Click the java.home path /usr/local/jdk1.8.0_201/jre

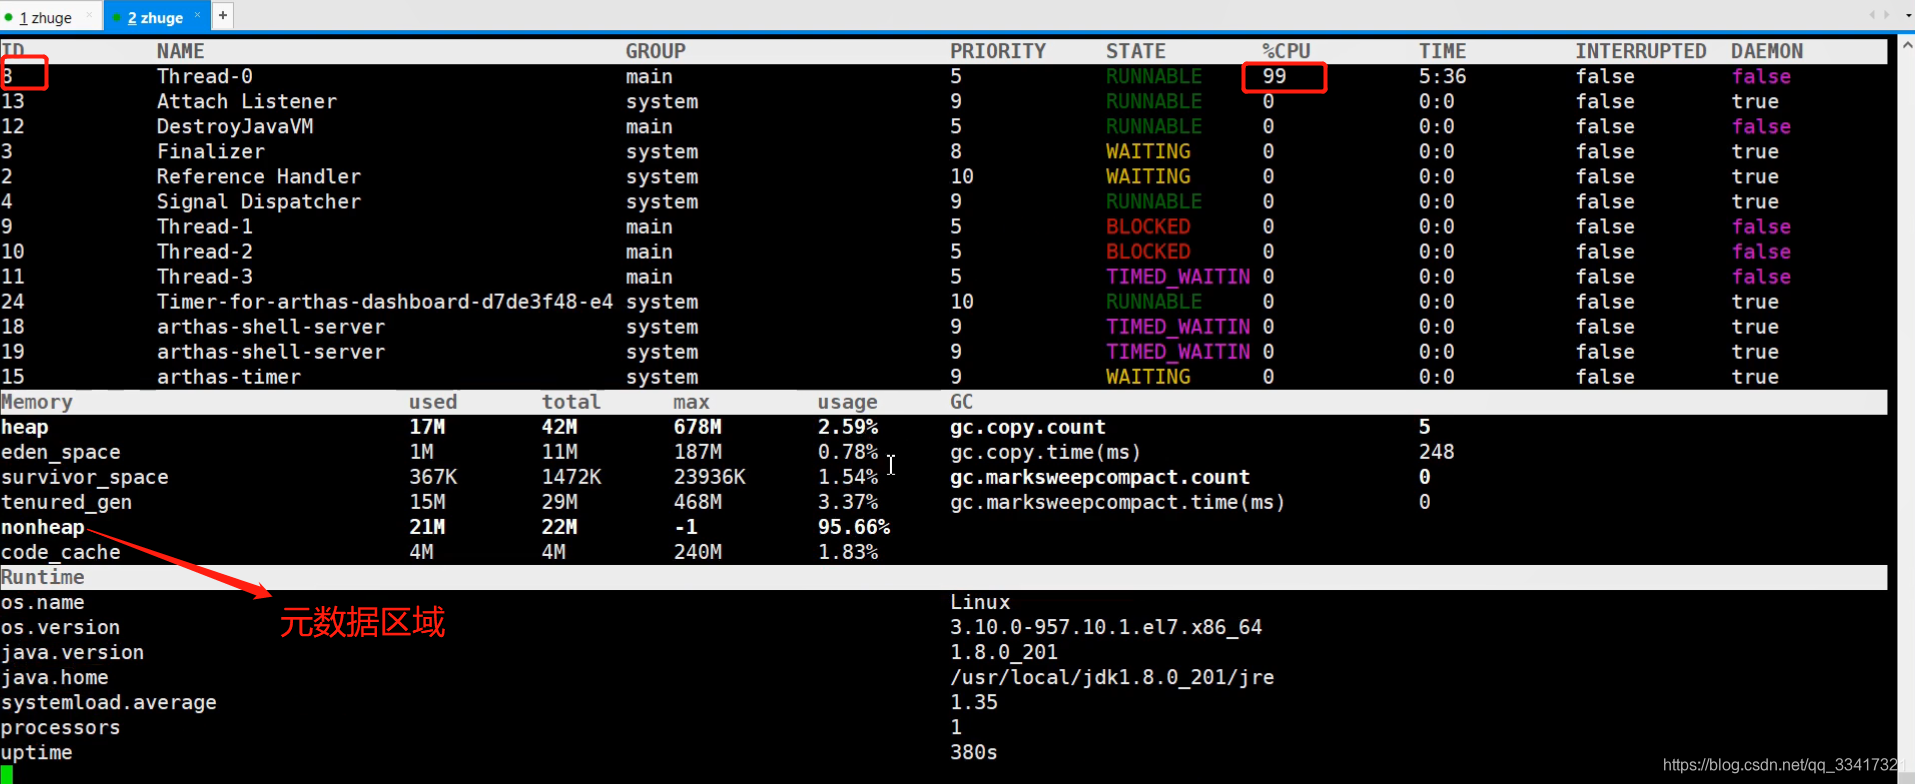pos(1111,677)
